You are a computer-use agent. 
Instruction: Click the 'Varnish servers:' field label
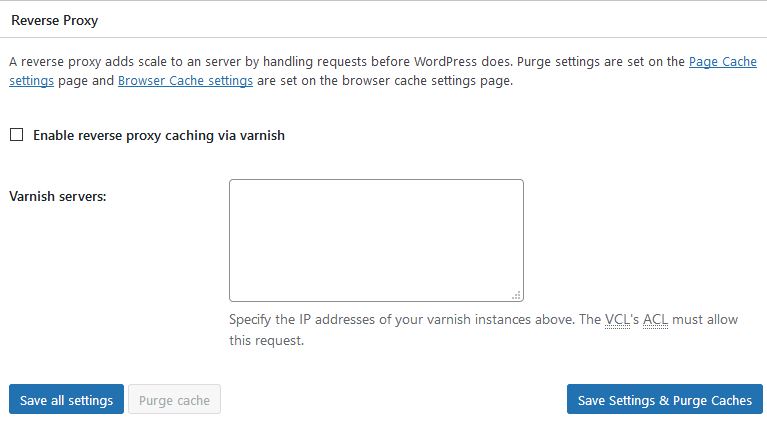point(58,196)
